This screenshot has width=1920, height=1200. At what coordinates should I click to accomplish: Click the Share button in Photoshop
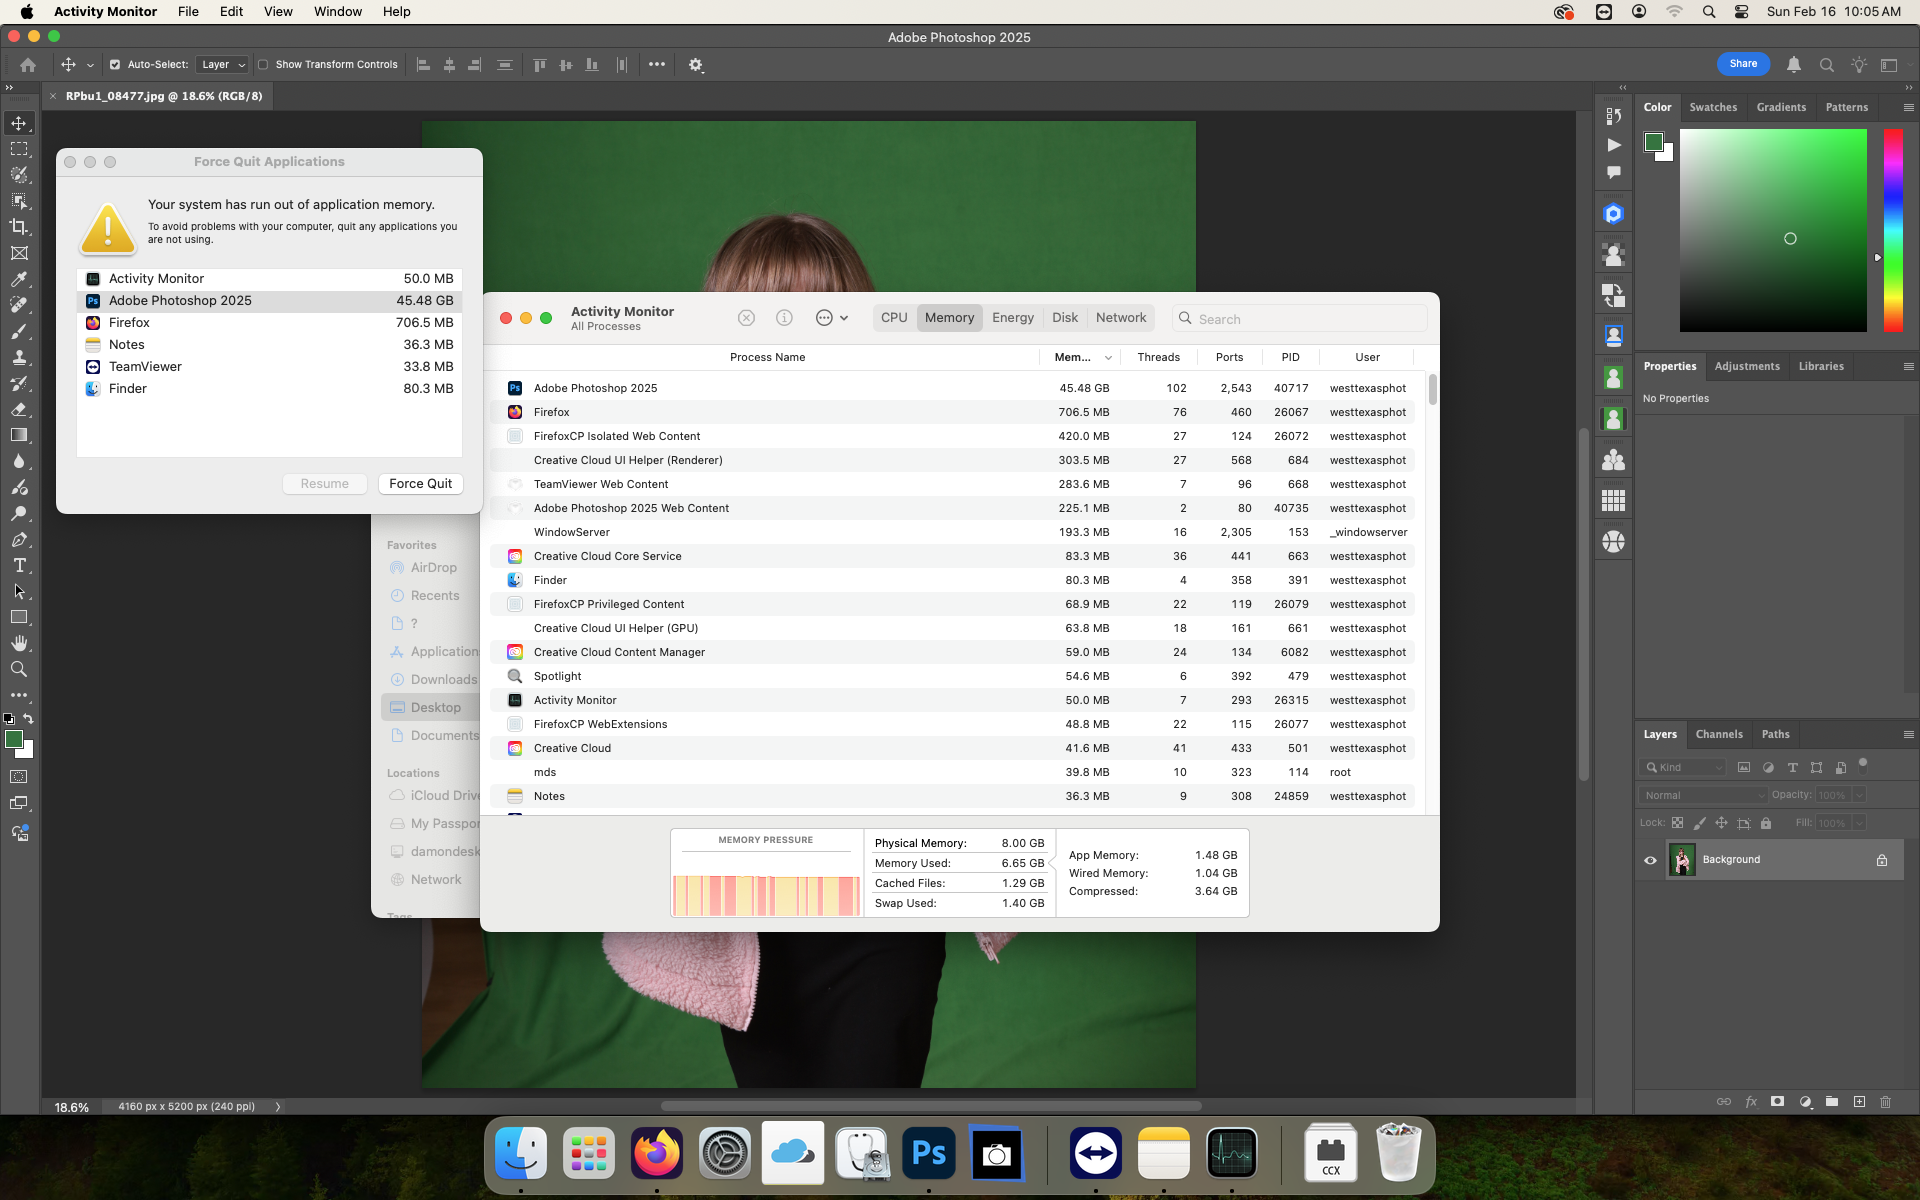[1743, 64]
